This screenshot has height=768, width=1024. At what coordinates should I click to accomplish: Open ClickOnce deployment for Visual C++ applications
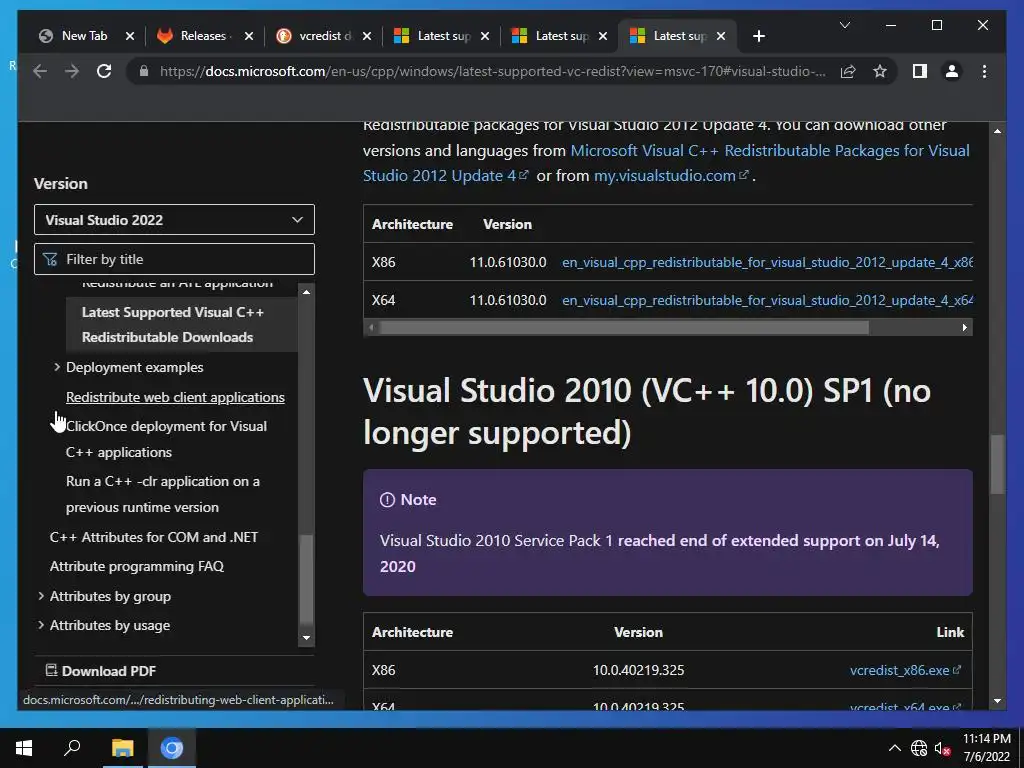tap(167, 439)
